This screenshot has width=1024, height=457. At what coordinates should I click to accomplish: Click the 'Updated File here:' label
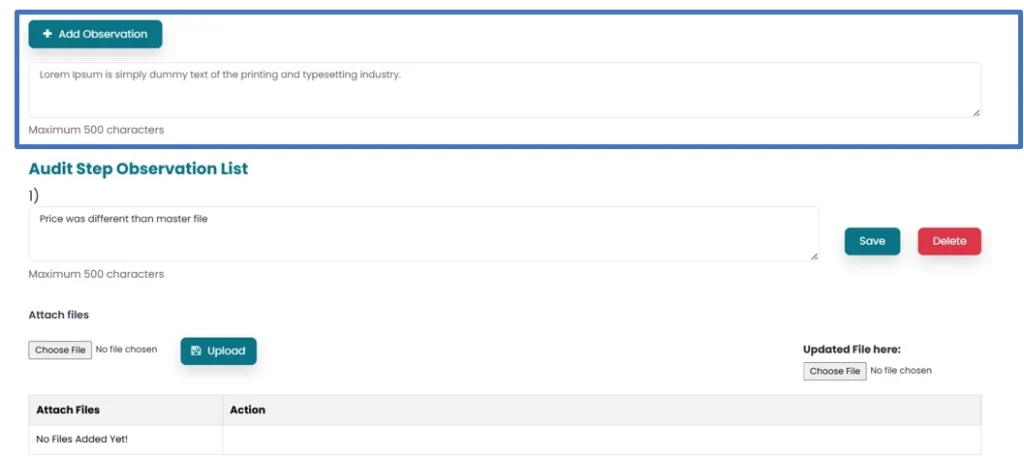(x=851, y=350)
